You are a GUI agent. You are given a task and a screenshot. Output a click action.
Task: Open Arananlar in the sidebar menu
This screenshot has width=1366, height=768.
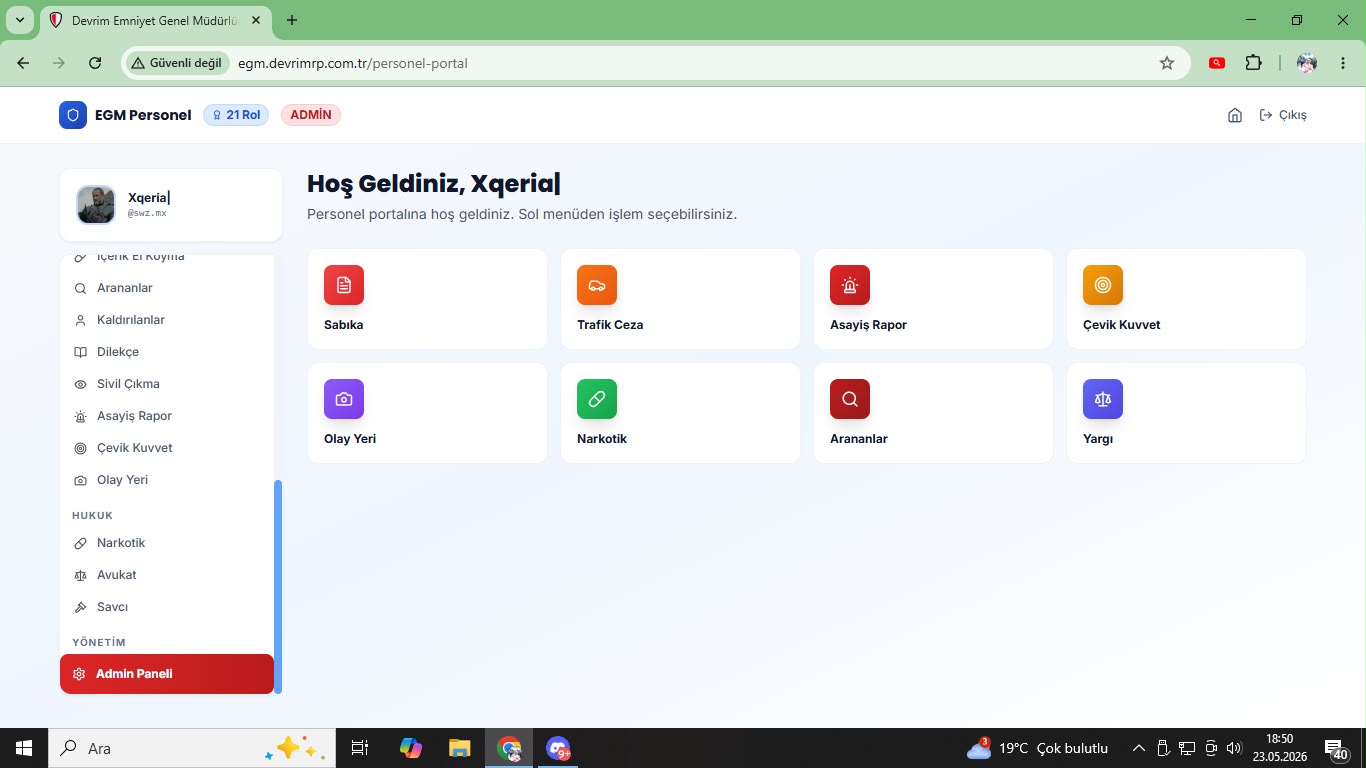[167, 288]
